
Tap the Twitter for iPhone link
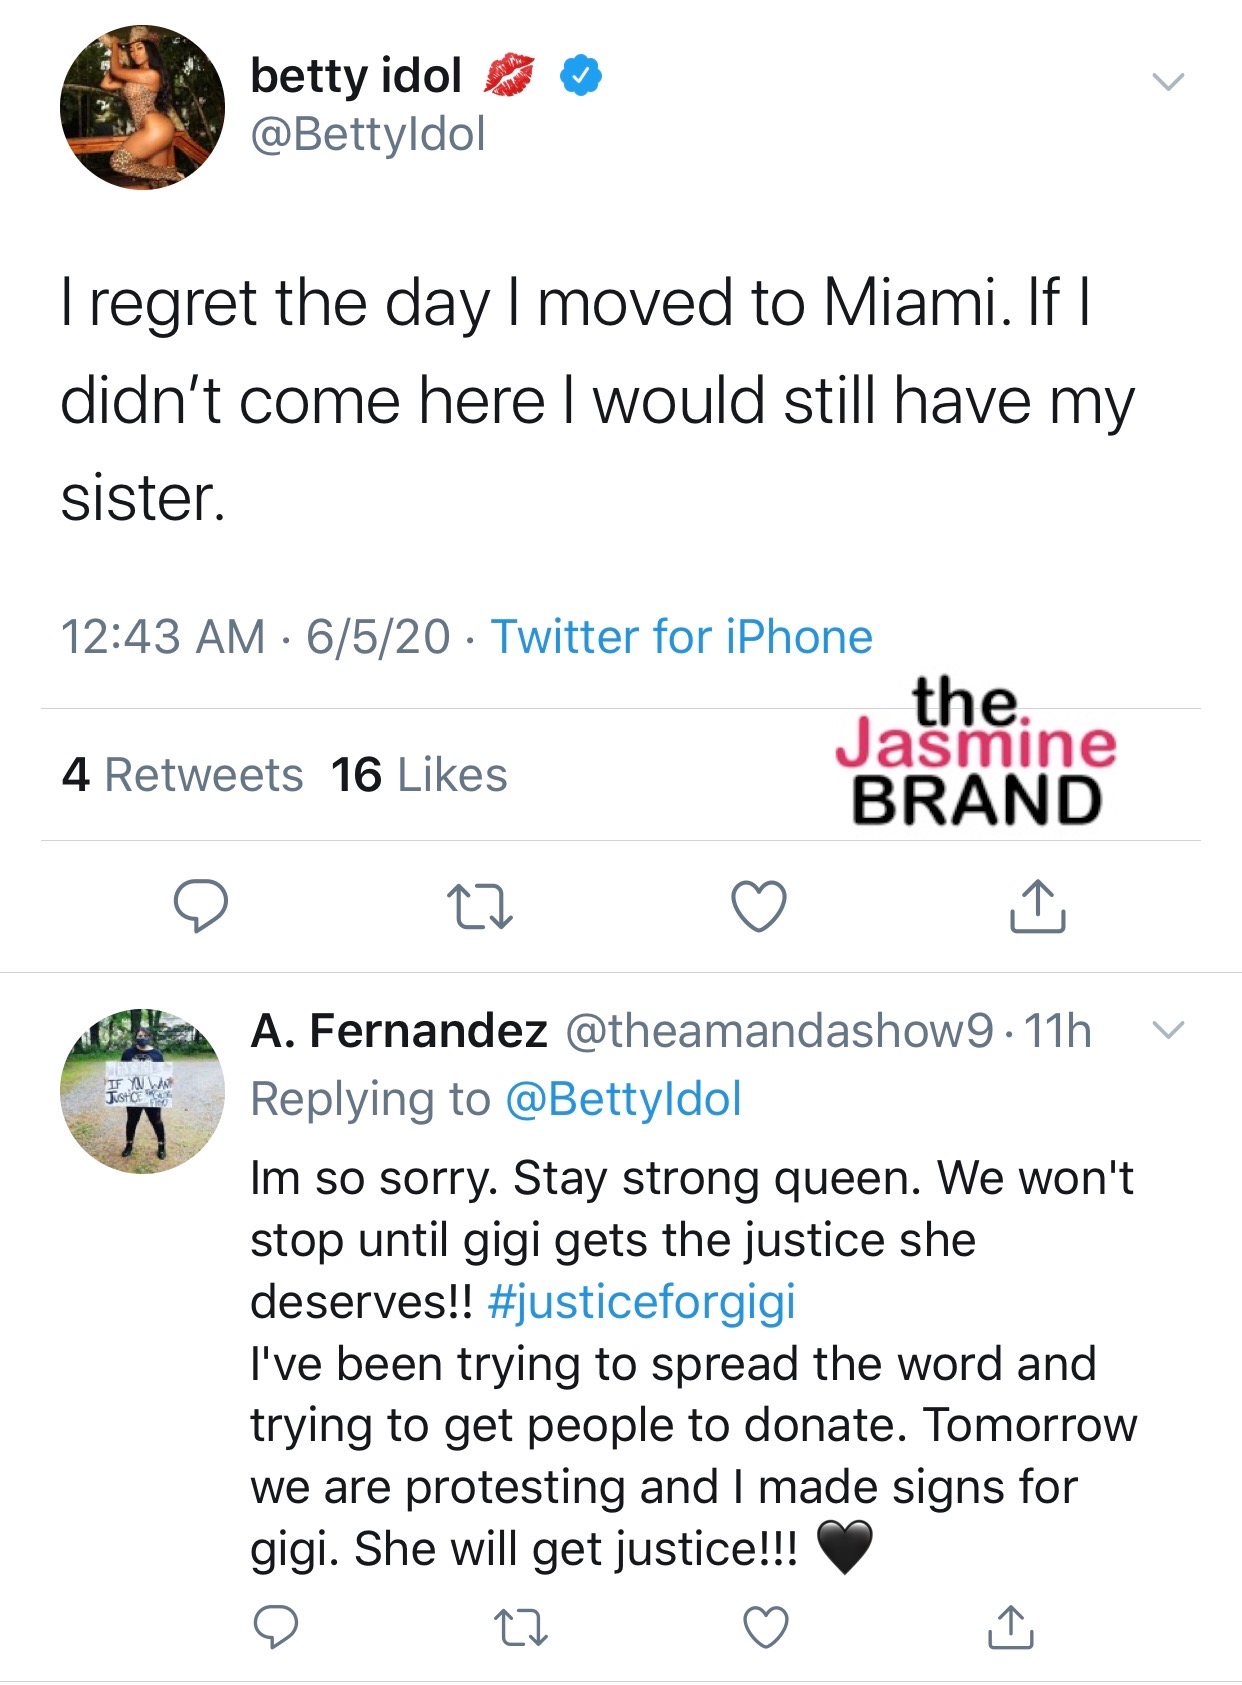coord(681,637)
